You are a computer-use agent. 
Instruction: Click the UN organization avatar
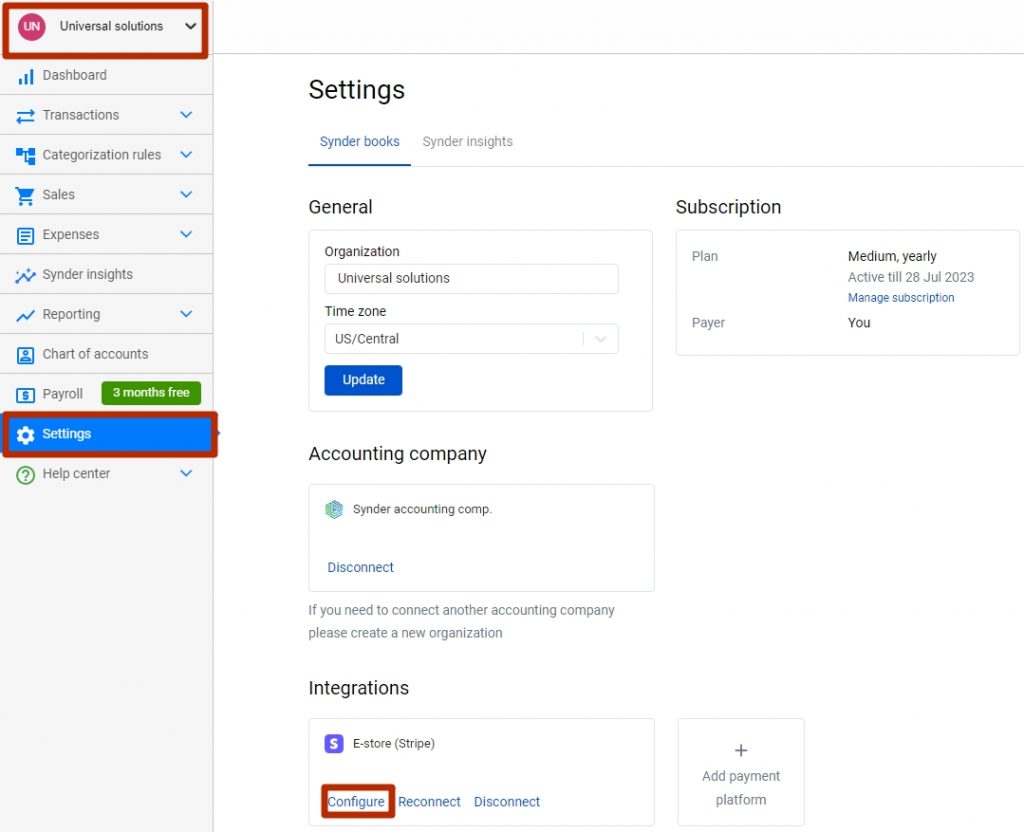[31, 27]
